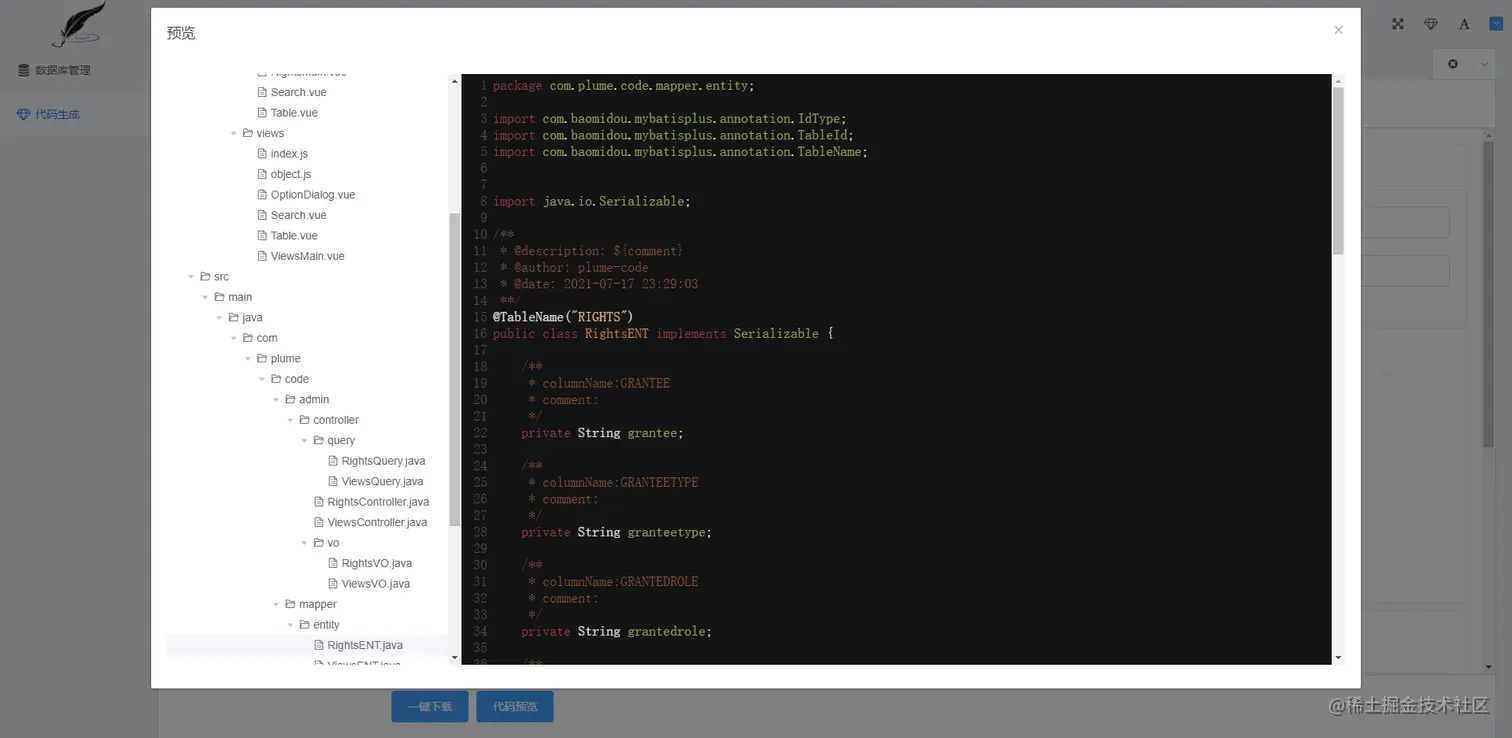
Task: Click the OptionDialog.vue file icon
Action: [262, 195]
